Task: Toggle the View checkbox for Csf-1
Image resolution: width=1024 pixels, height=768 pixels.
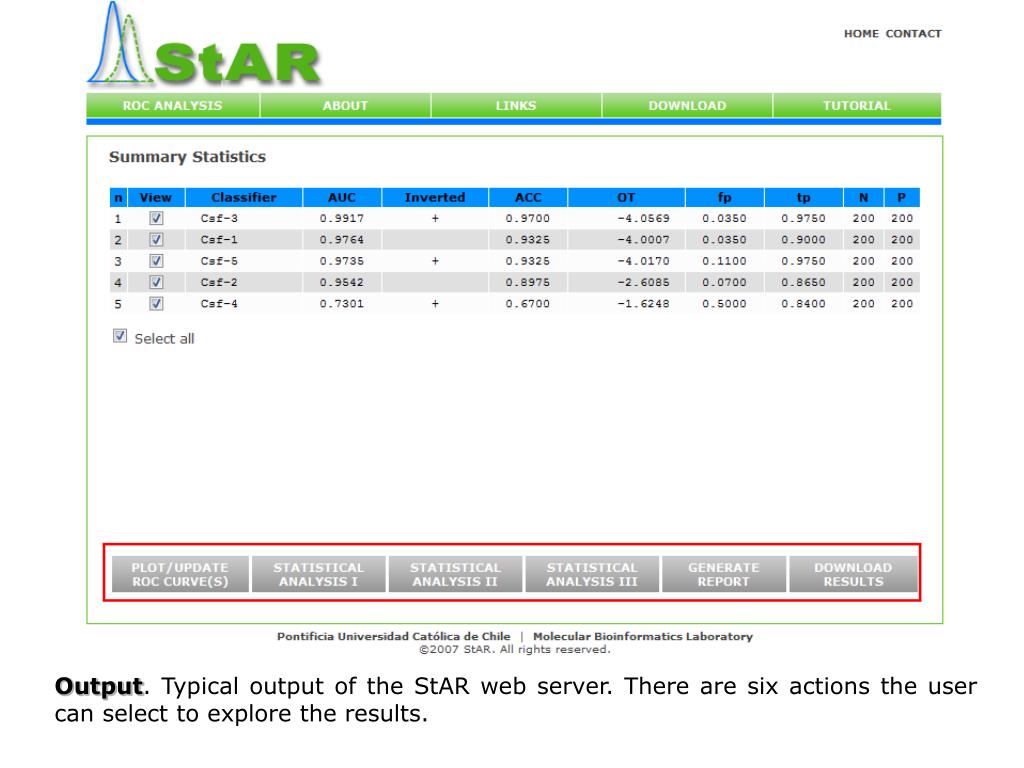Action: coord(156,240)
